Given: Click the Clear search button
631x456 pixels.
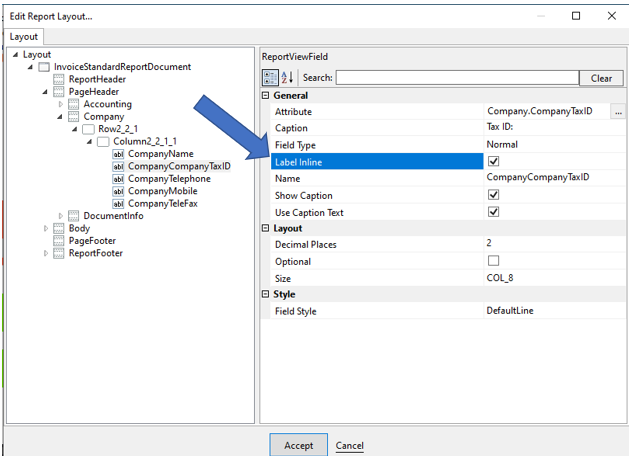Looking at the screenshot, I should pyautogui.click(x=601, y=78).
